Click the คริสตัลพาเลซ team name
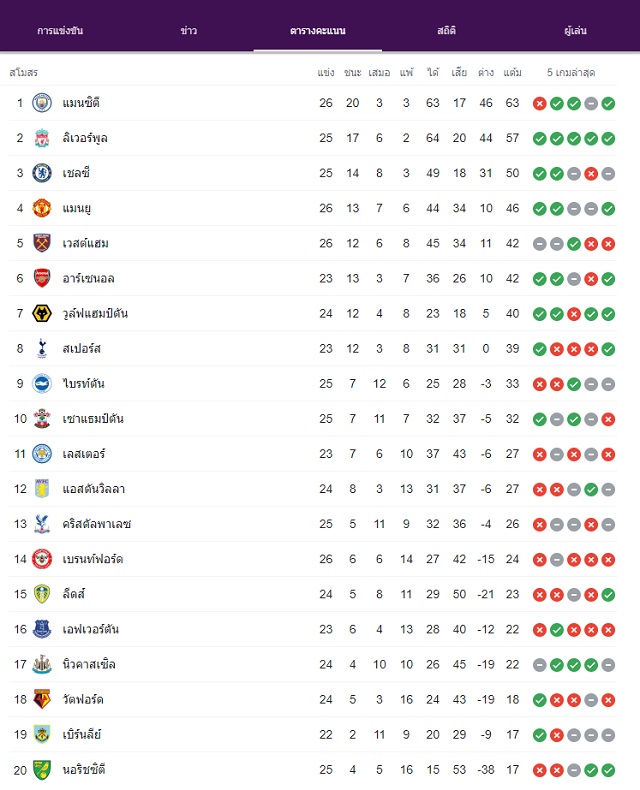The image size is (640, 790). click(x=97, y=524)
